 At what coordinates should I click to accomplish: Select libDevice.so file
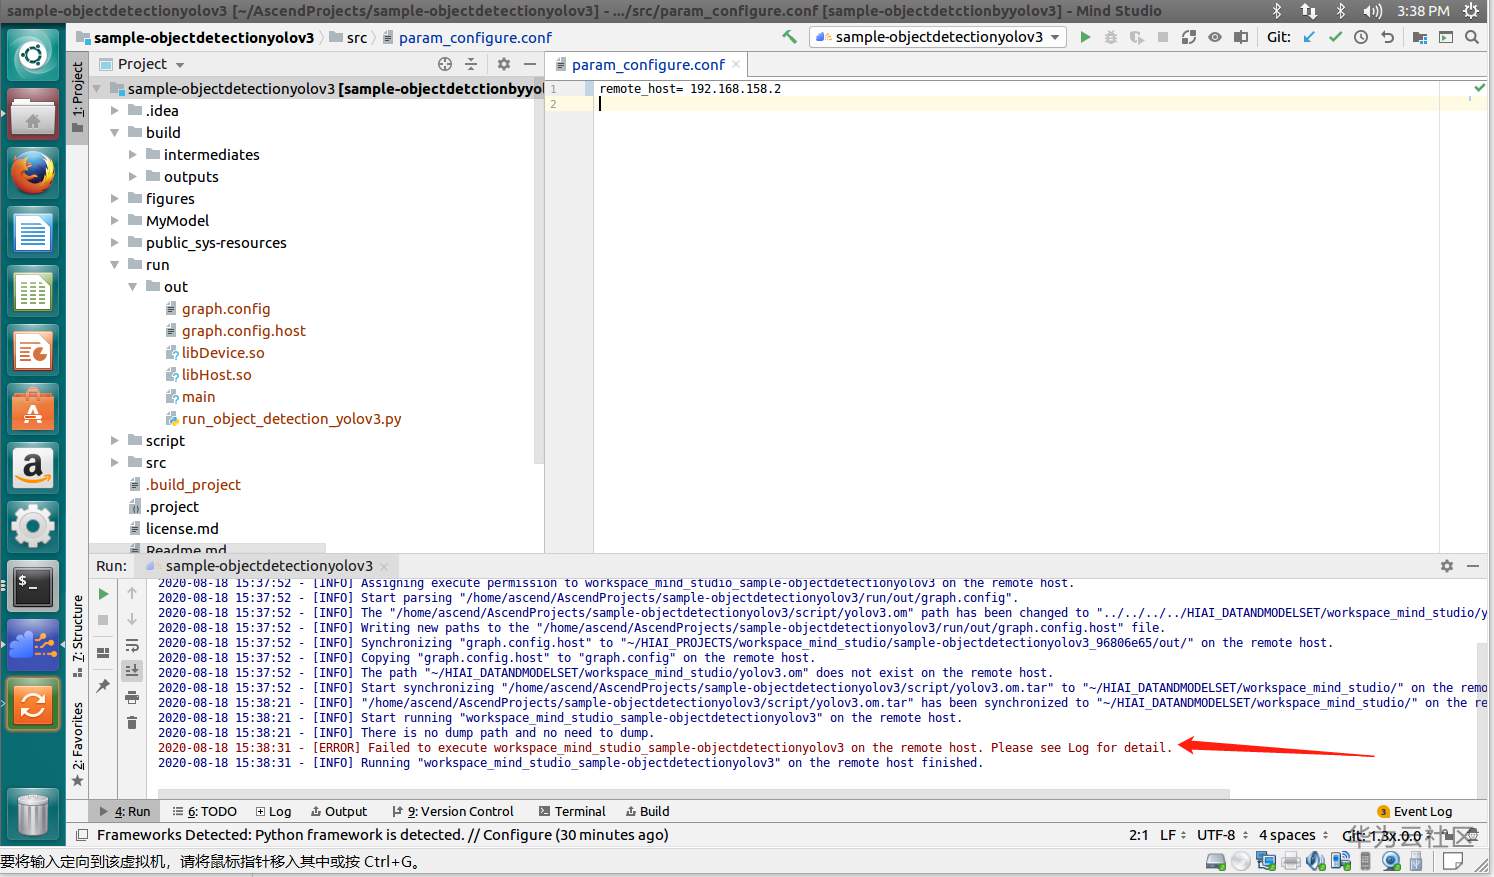pos(223,353)
